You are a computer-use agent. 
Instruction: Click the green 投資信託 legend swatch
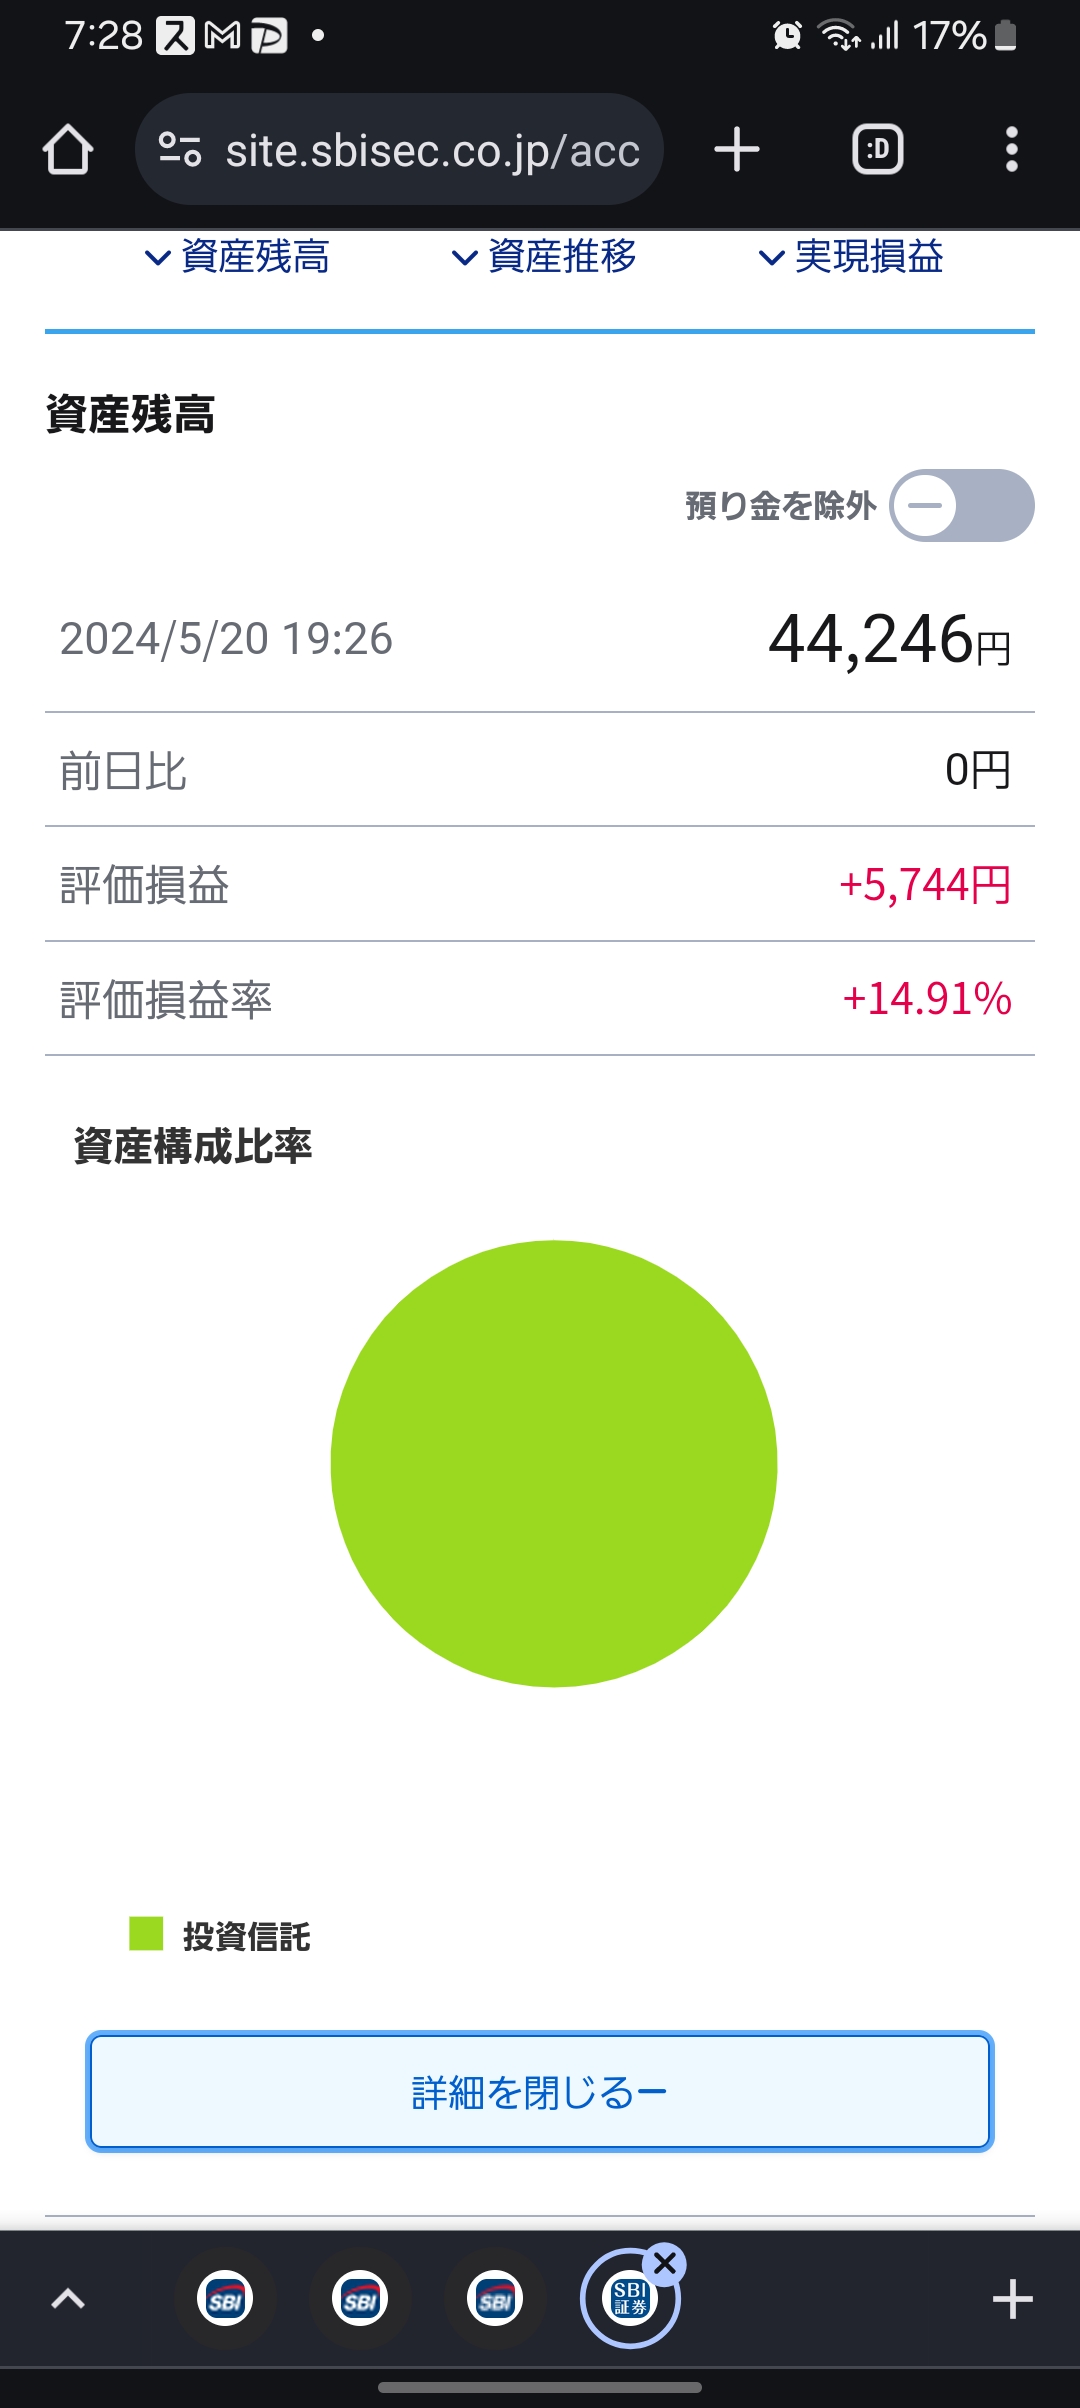click(146, 1933)
